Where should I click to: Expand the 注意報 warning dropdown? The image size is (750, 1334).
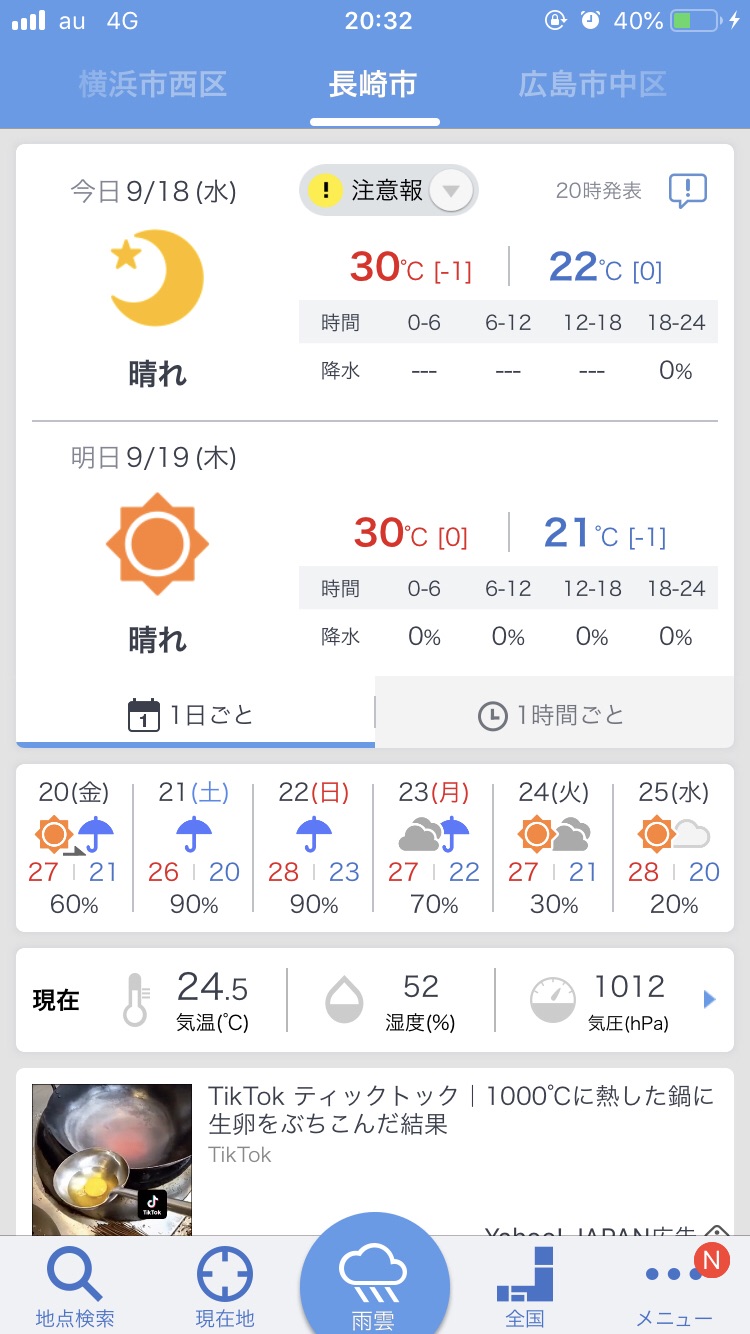point(450,190)
